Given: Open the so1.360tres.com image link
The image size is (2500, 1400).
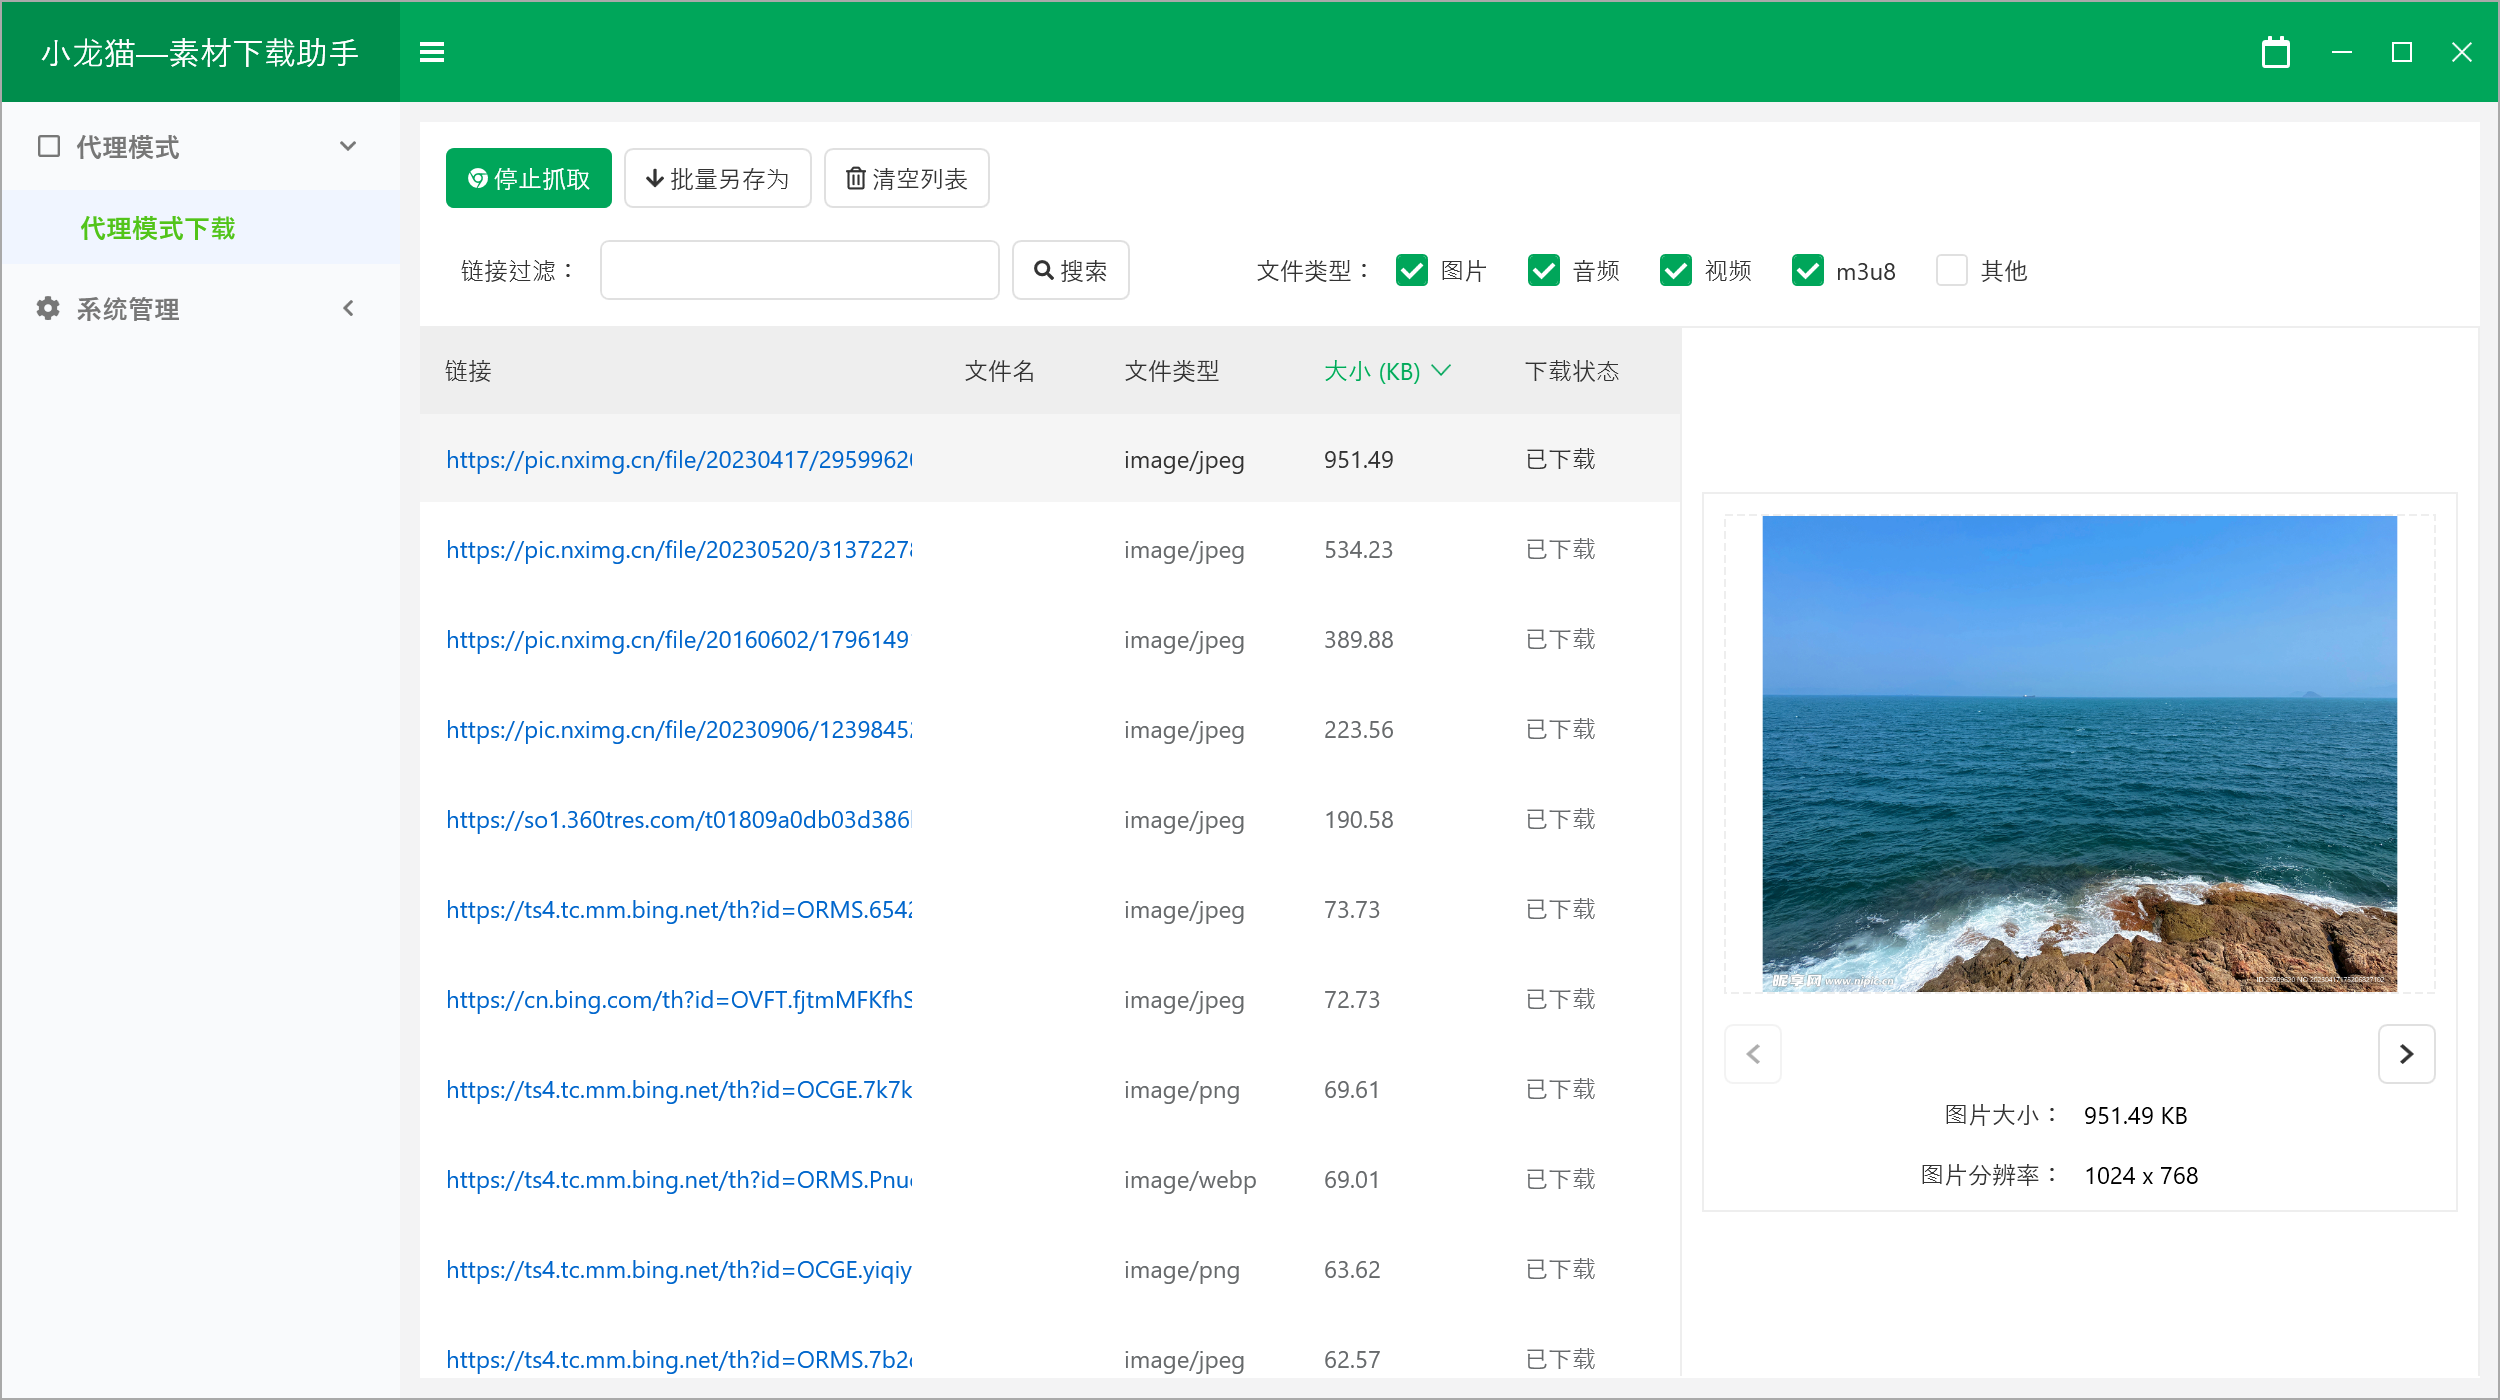Looking at the screenshot, I should click(x=678, y=820).
